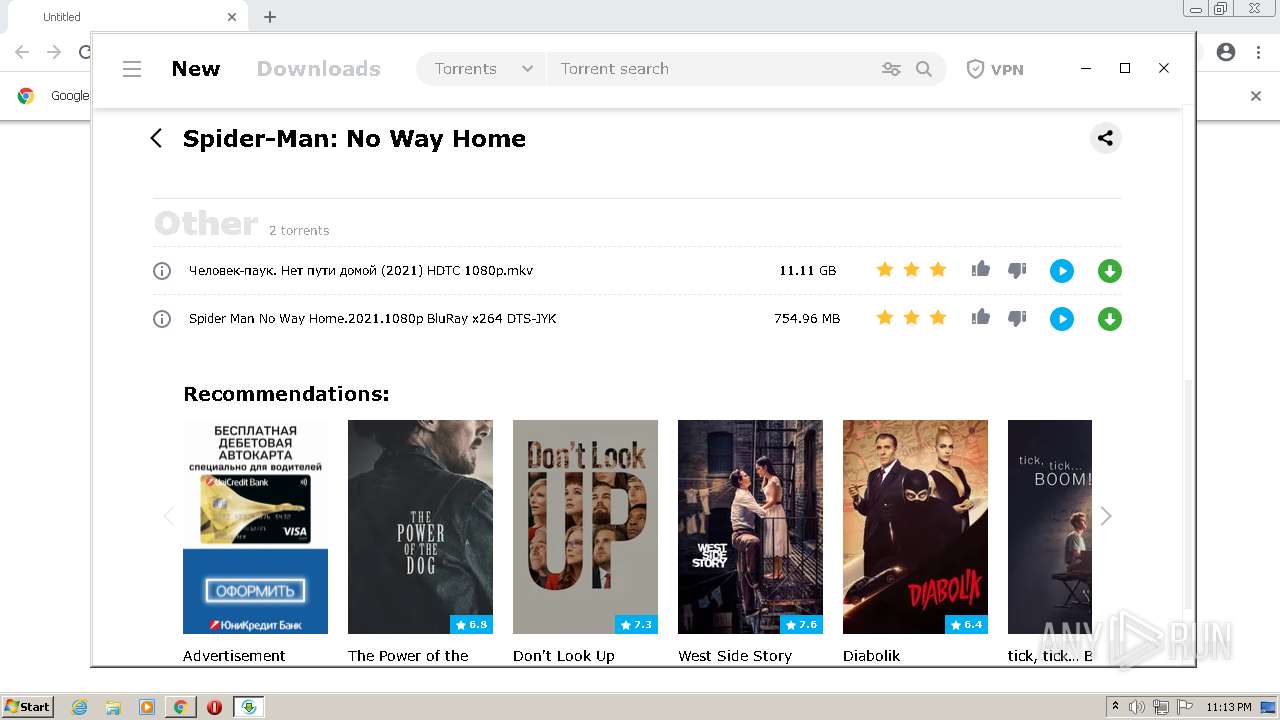This screenshot has width=1280, height=720.
Task: Open the VPN shield button
Action: pyautogui.click(x=995, y=69)
